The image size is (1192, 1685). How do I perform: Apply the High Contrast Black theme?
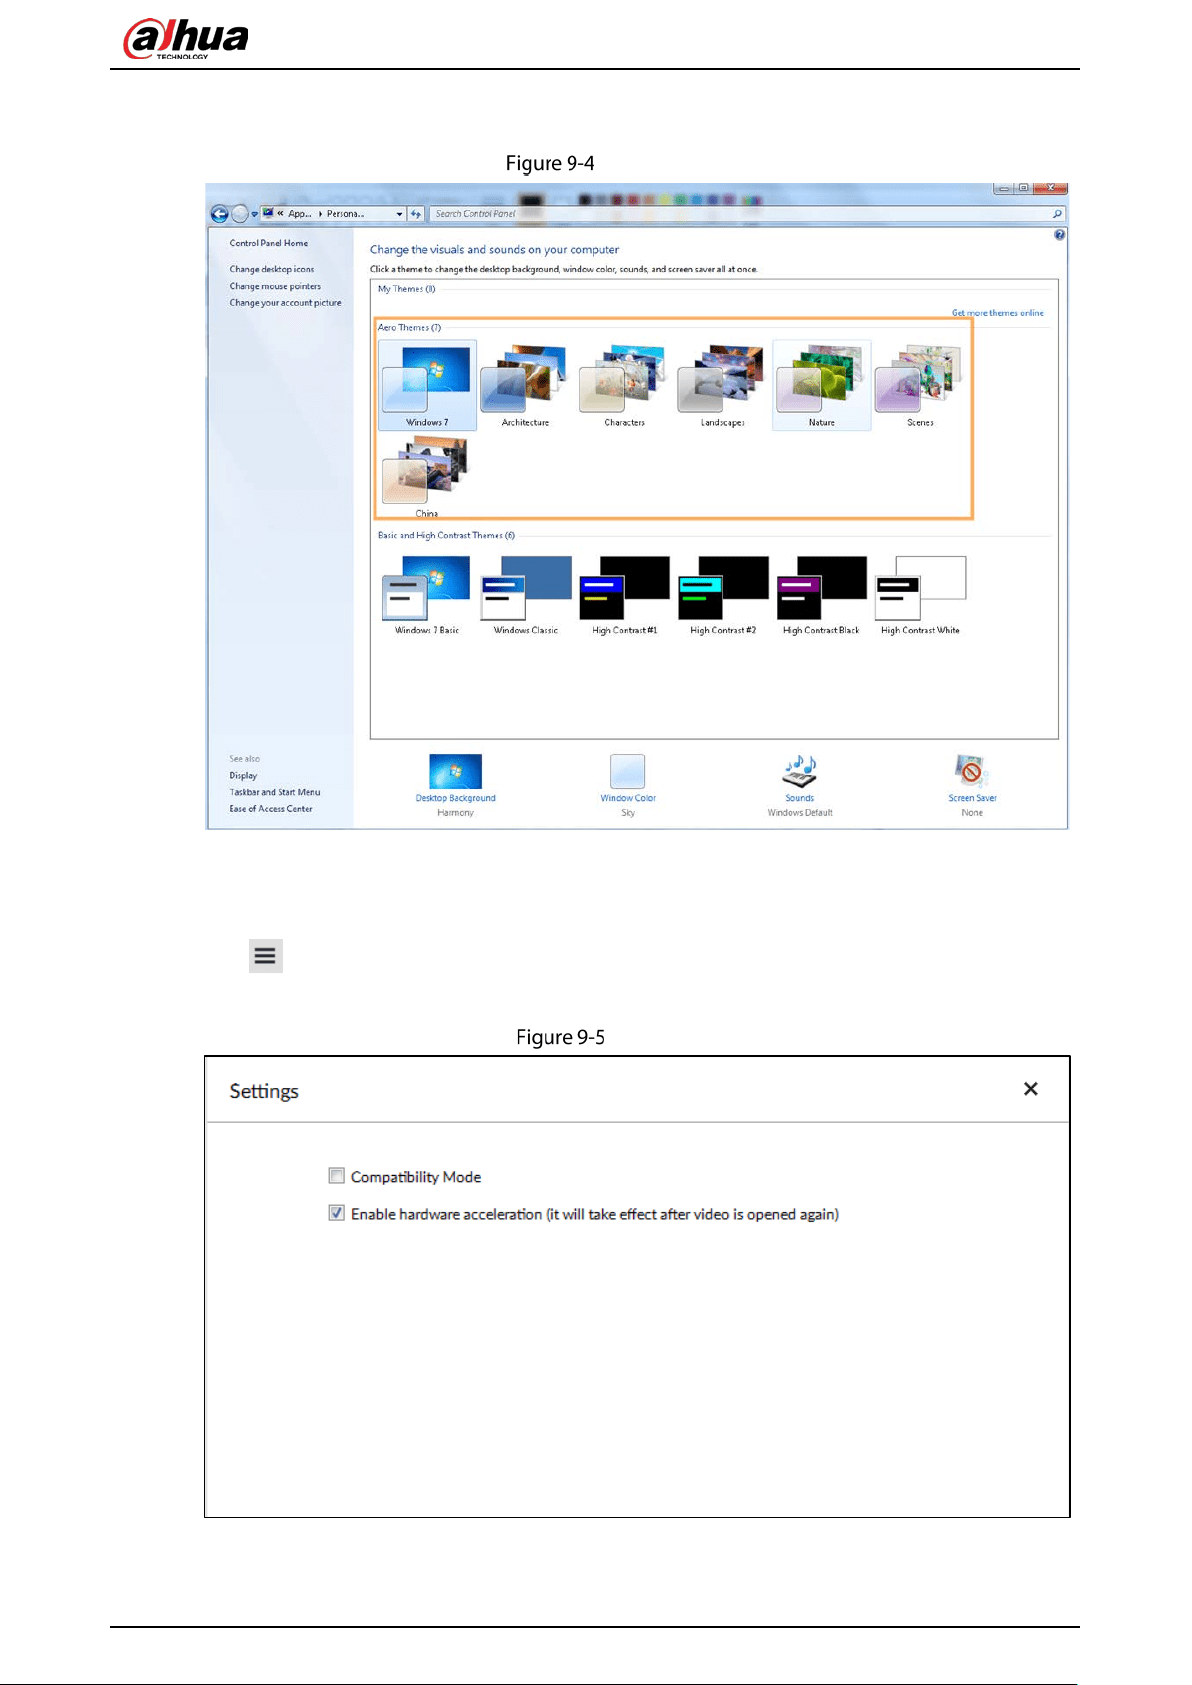(821, 595)
